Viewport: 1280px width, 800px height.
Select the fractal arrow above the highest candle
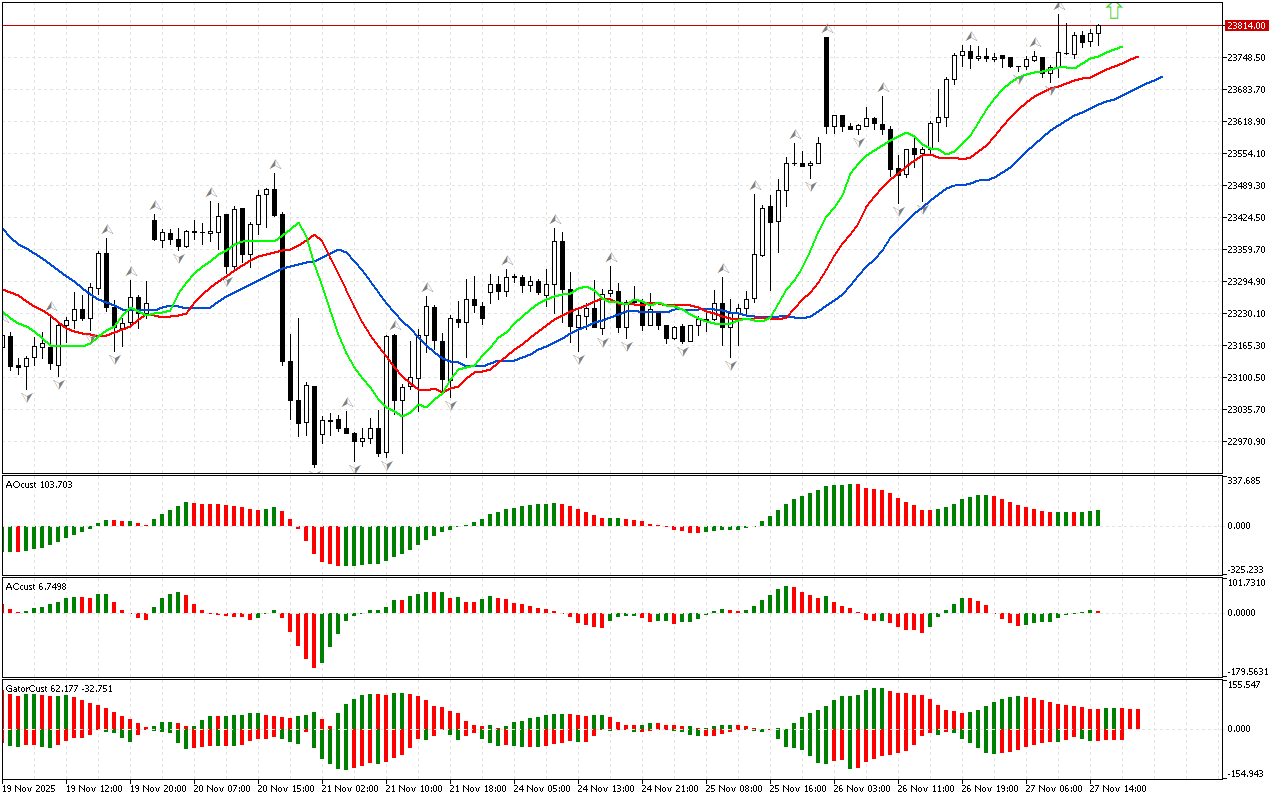(x=1059, y=7)
